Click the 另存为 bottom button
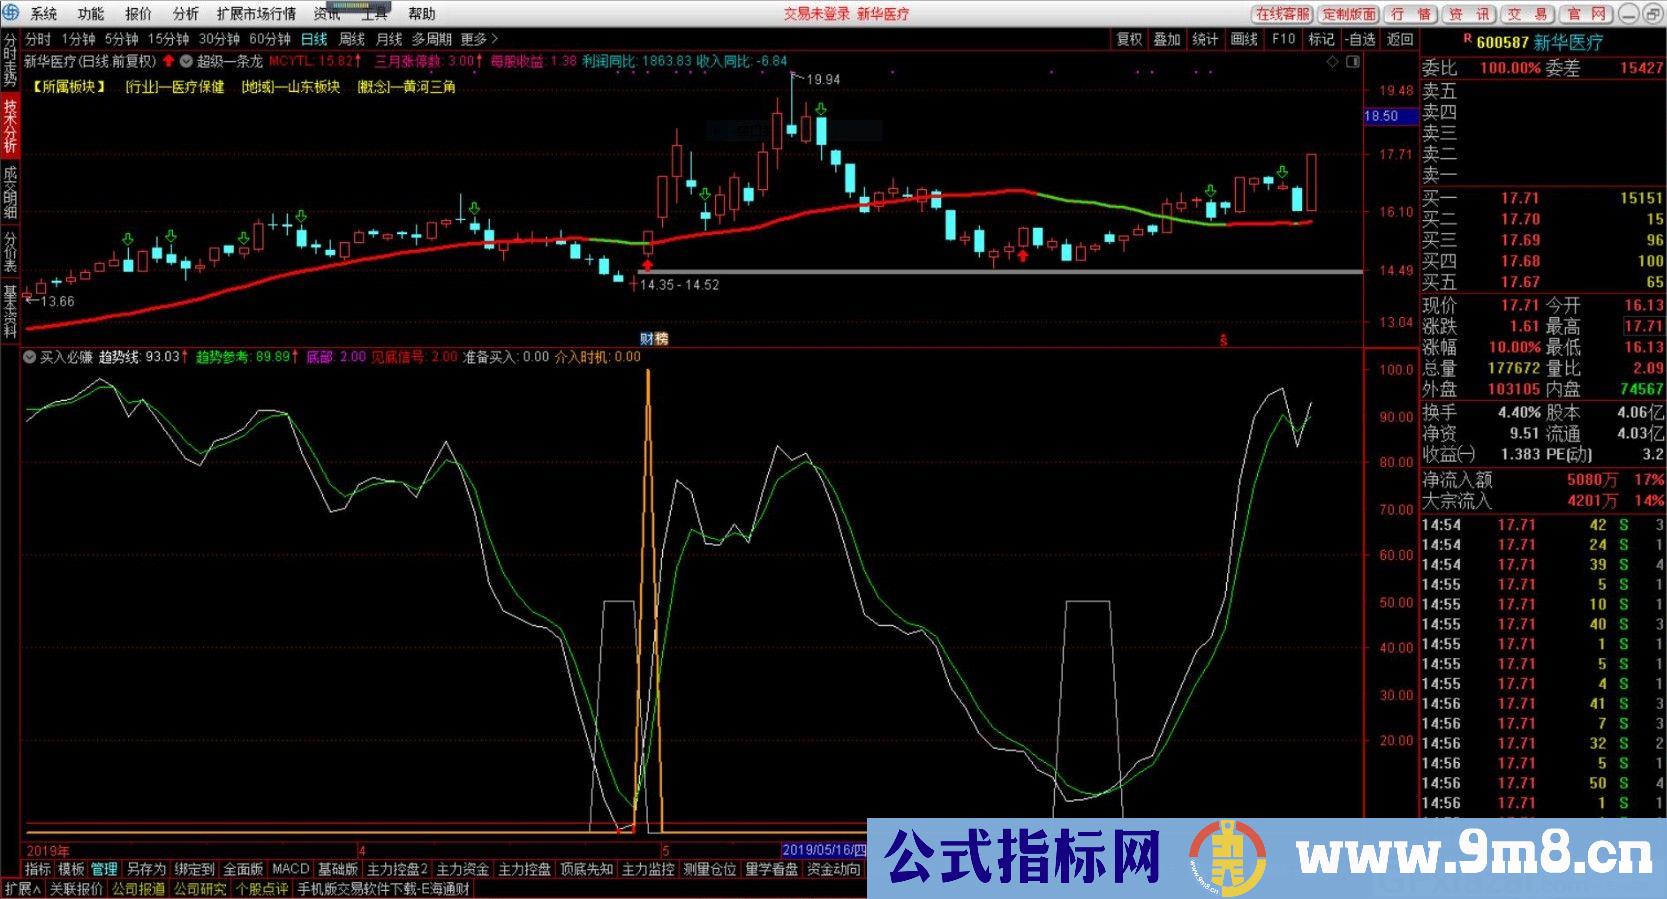1667x899 pixels. point(146,869)
